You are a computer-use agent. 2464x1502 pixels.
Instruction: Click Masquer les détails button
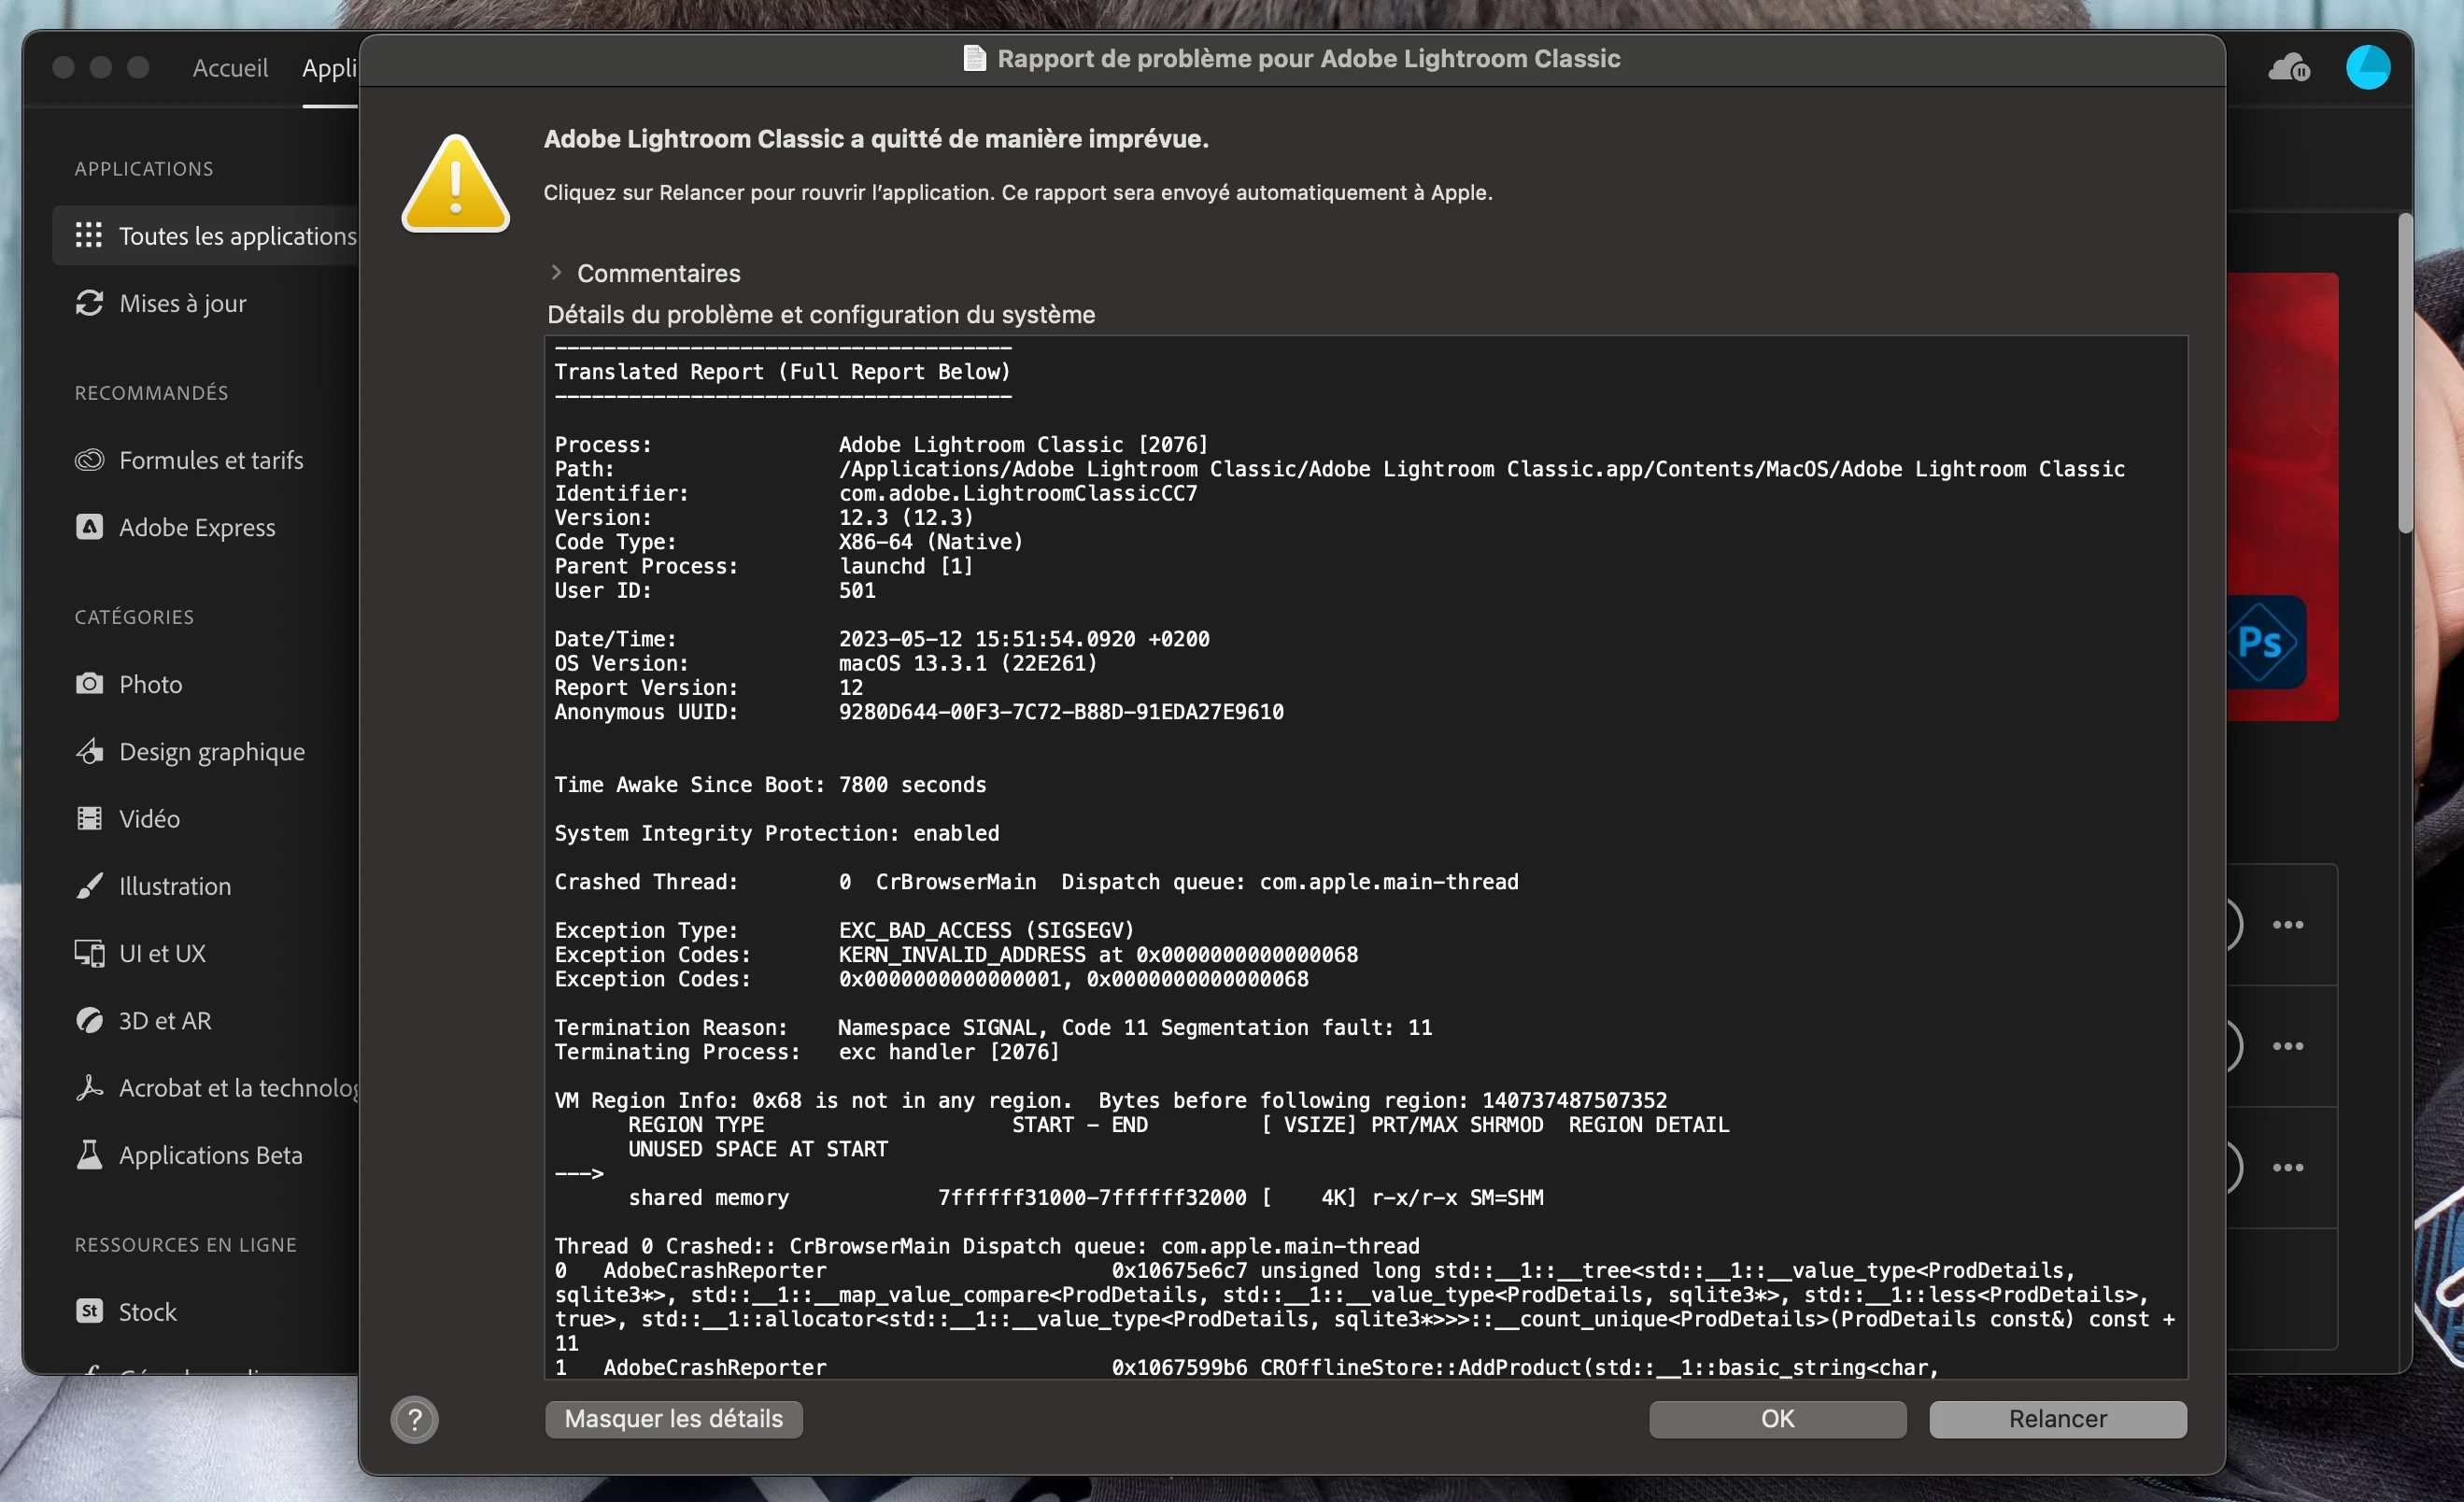click(x=673, y=1419)
